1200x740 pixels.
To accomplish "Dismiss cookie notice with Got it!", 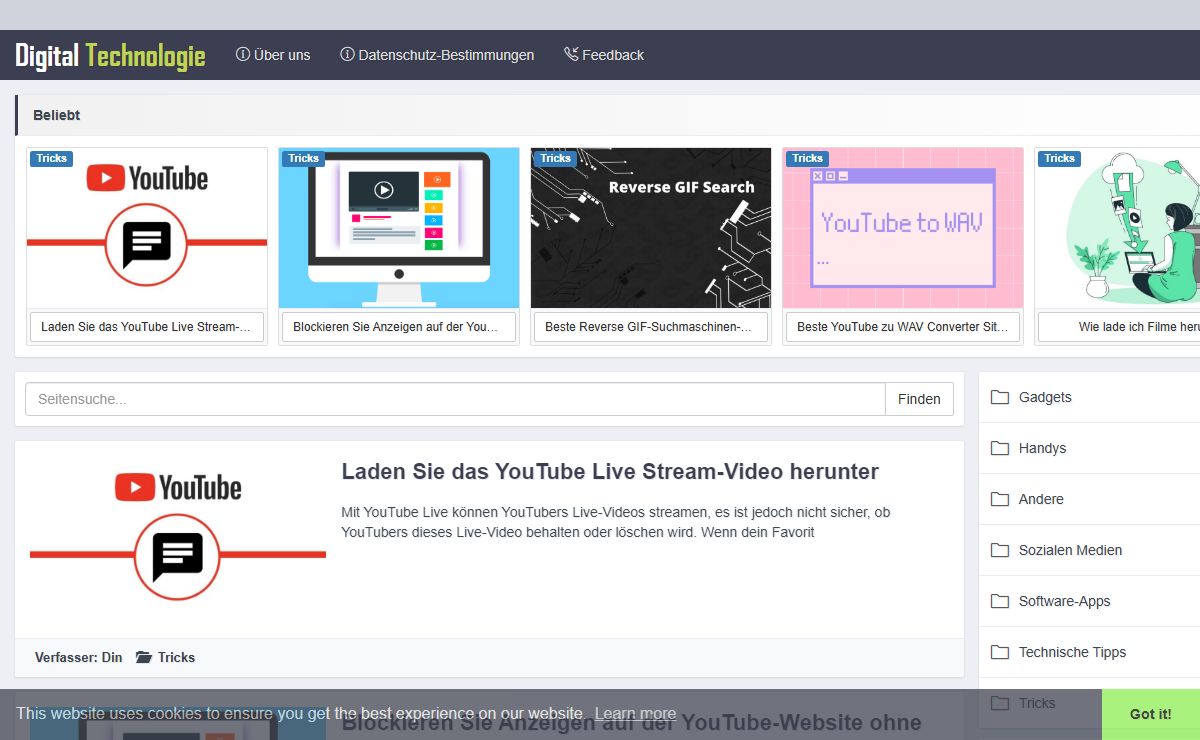I will point(1151,714).
